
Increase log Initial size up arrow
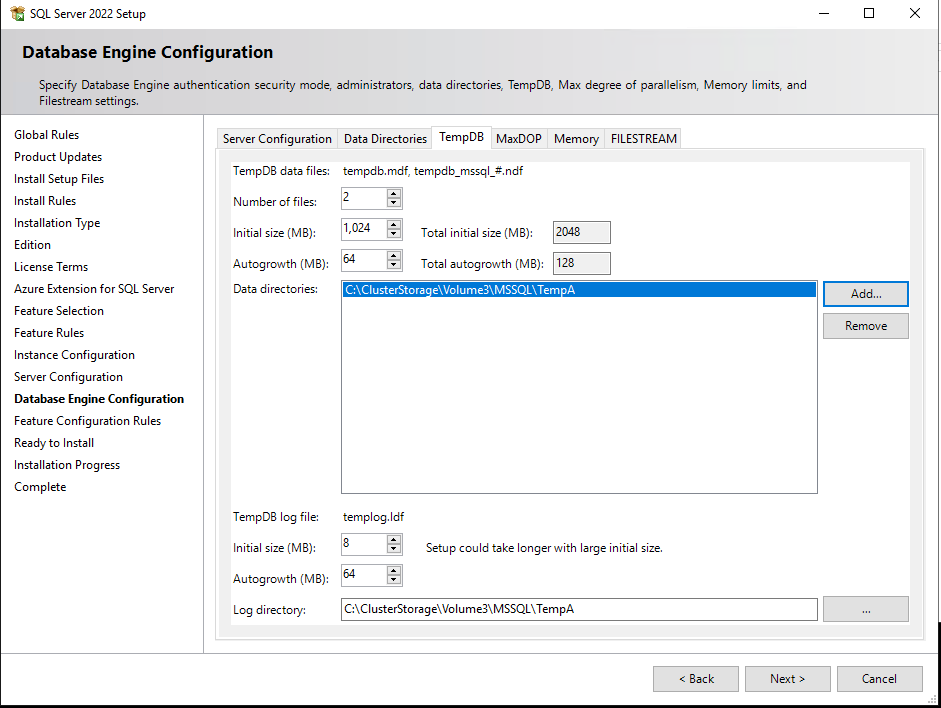coord(394,539)
